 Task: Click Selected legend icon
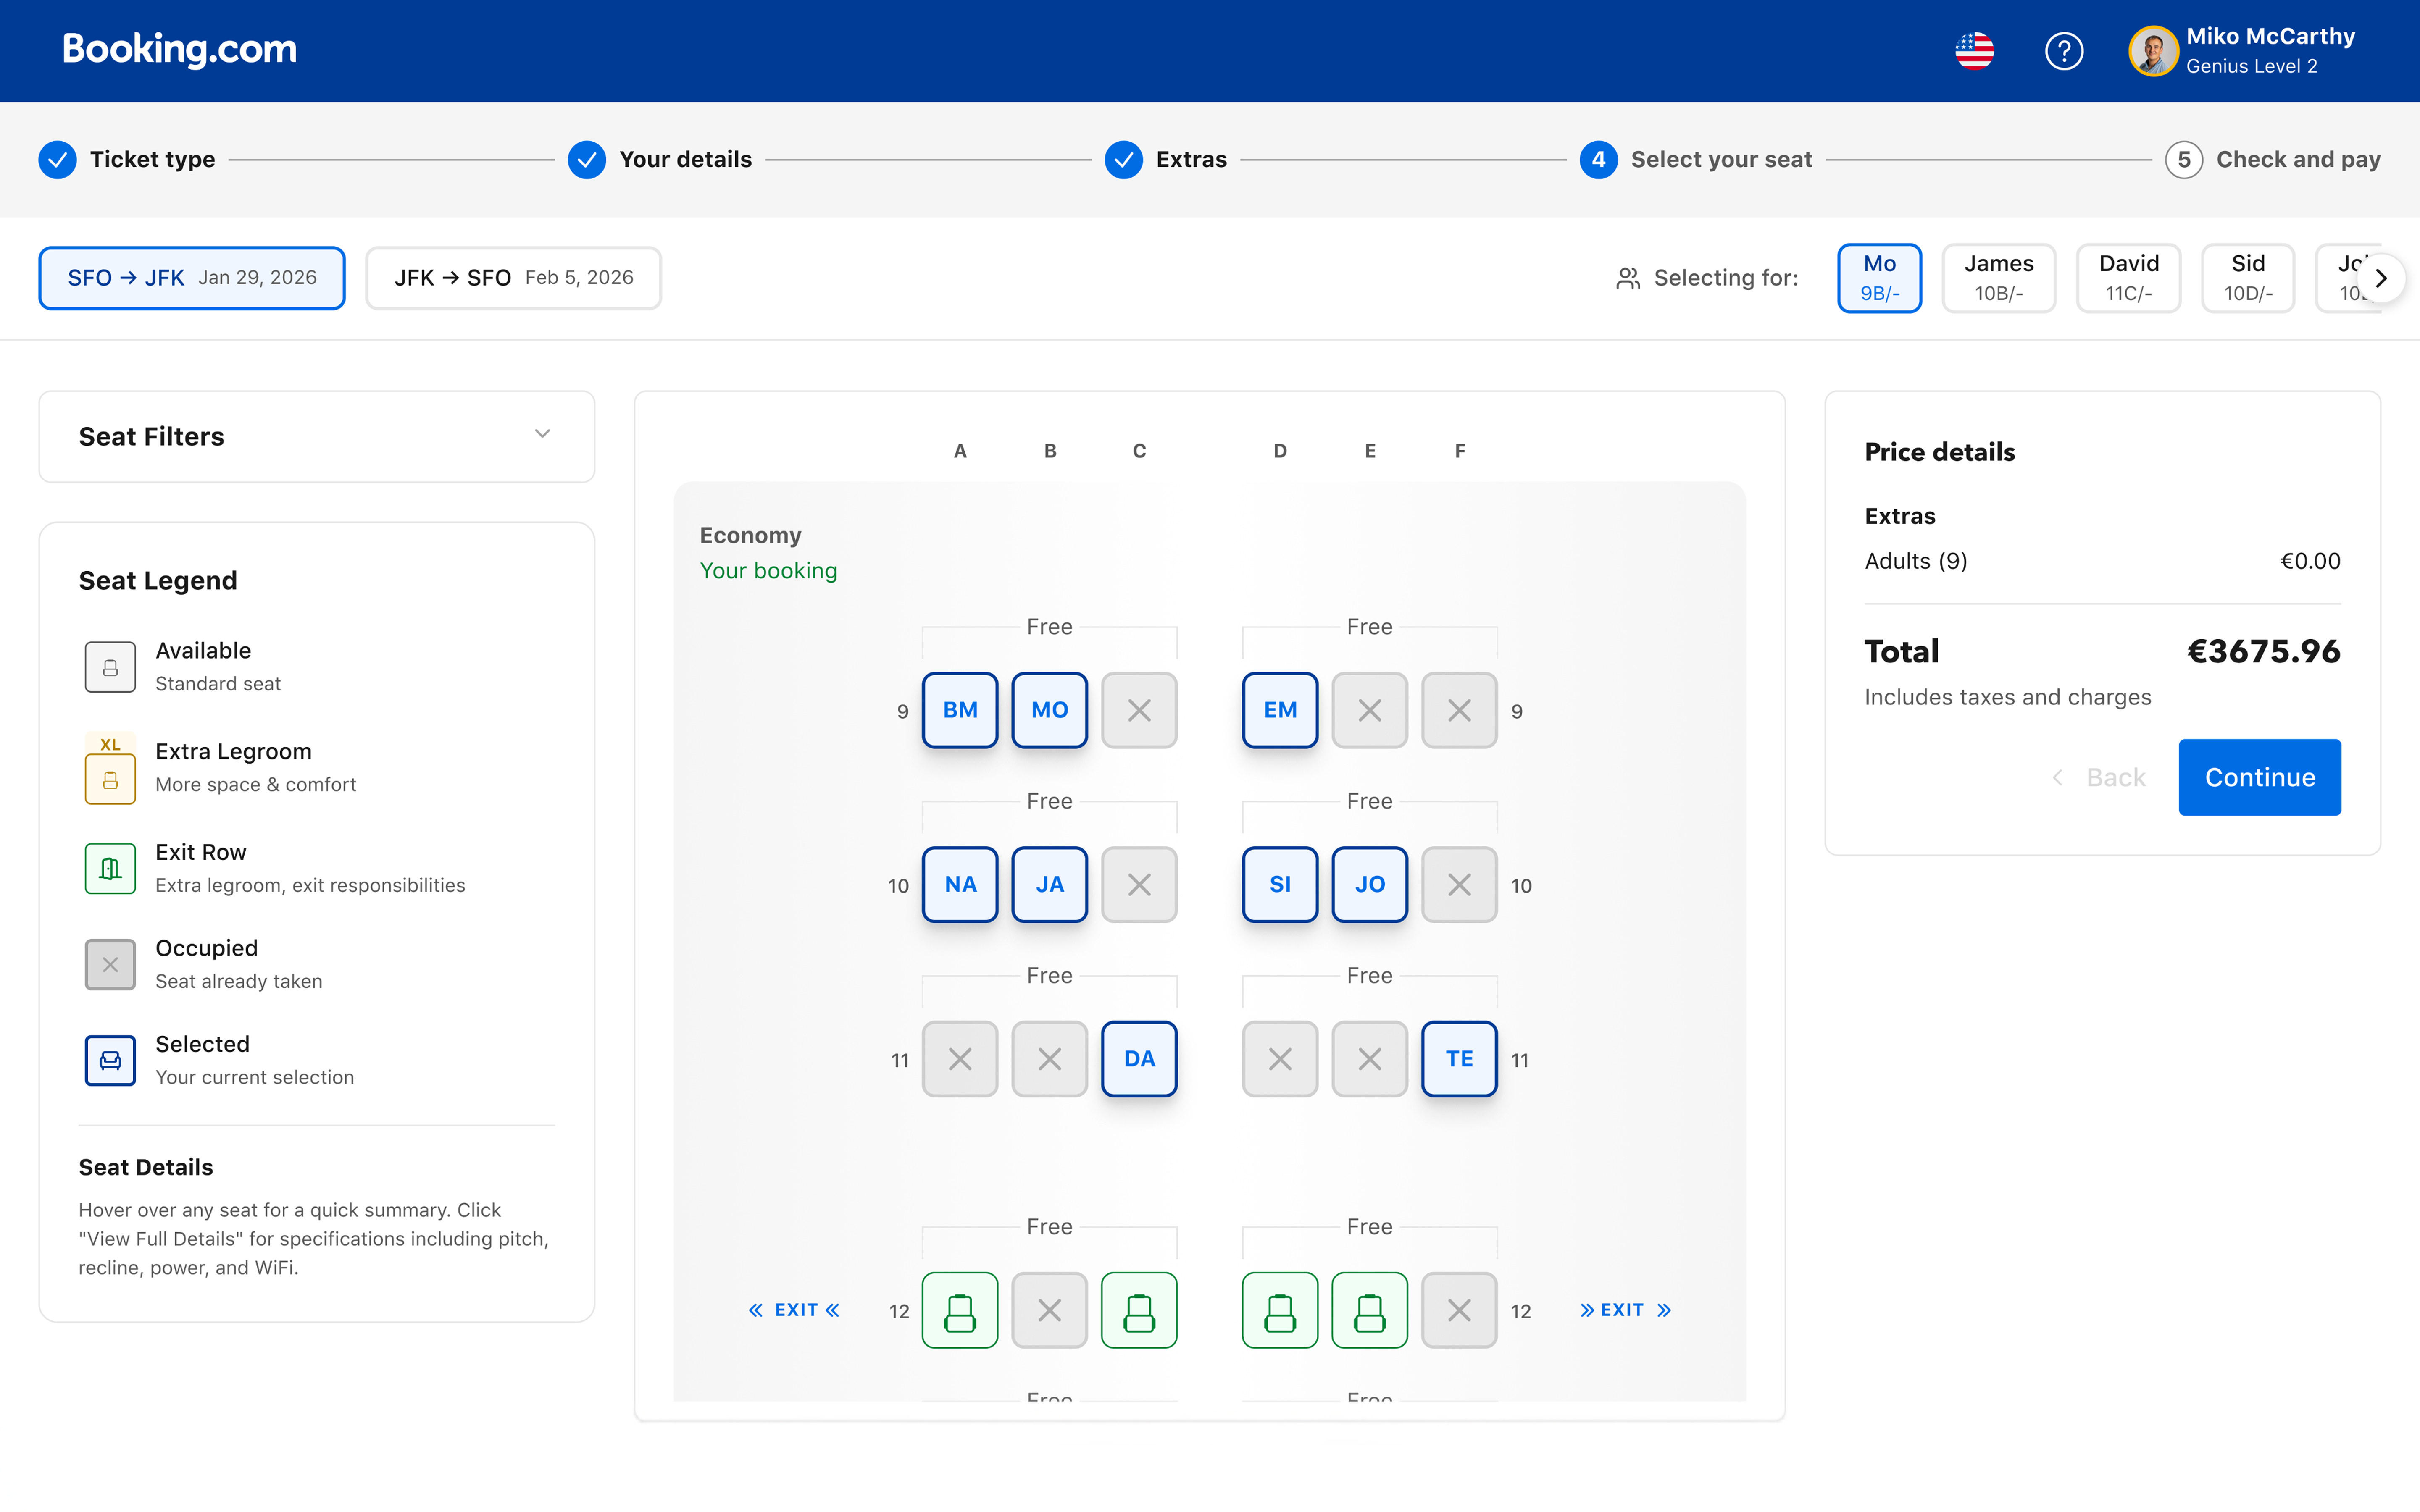click(110, 1060)
